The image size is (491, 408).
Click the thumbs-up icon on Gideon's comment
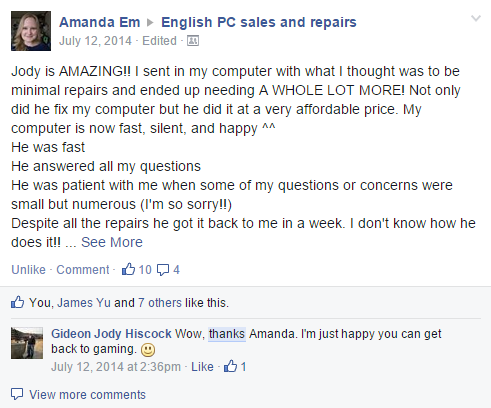click(230, 366)
